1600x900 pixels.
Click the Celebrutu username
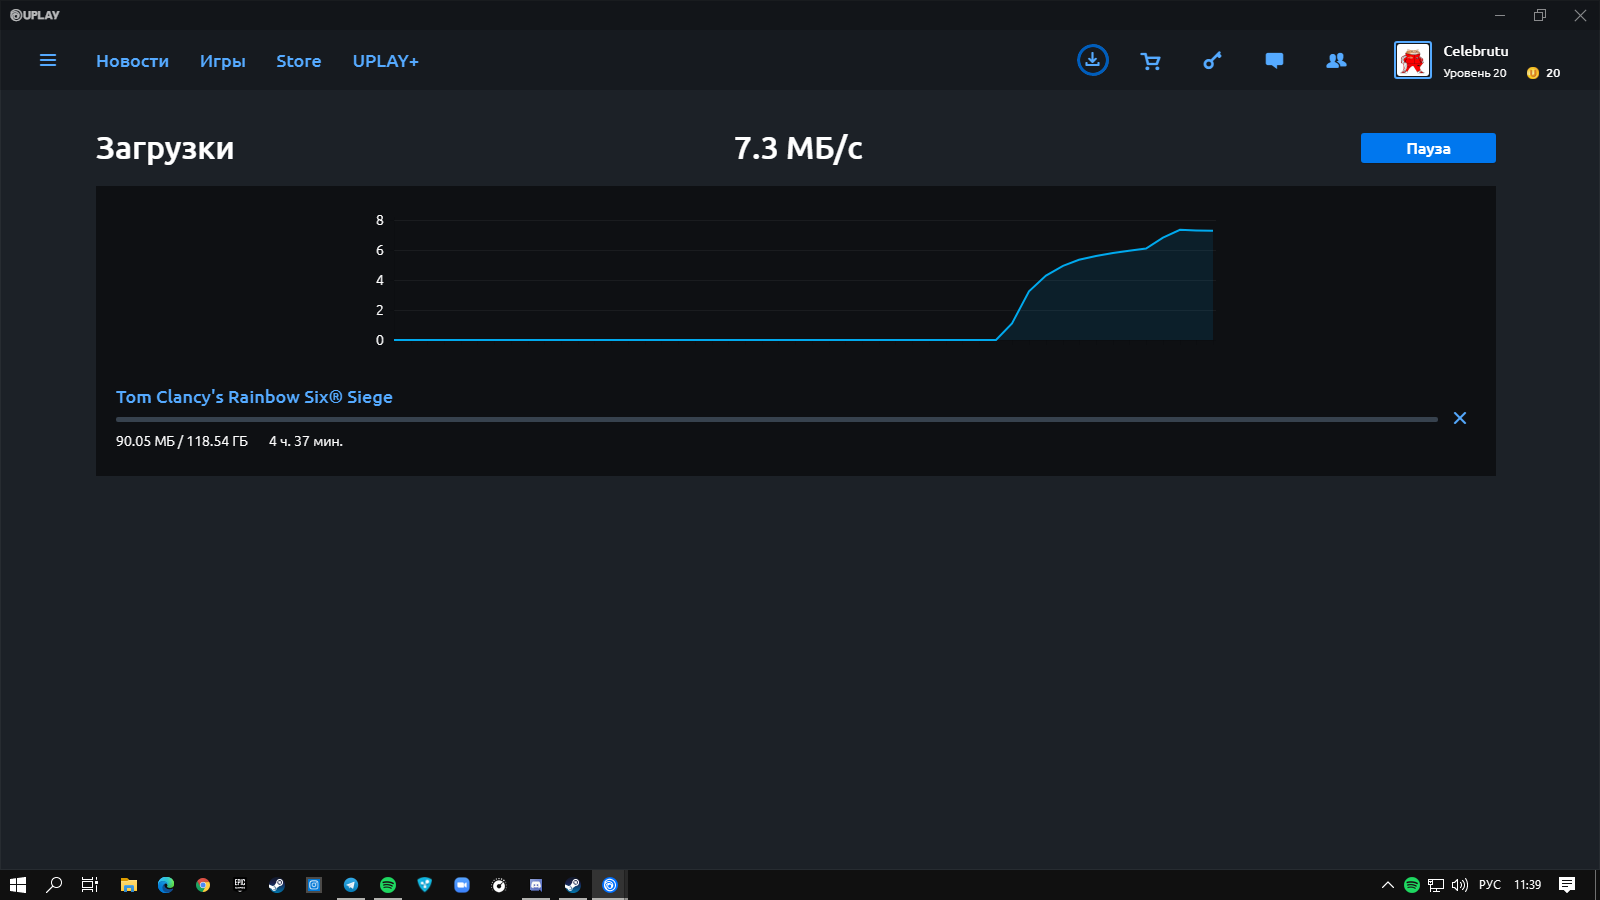click(1475, 51)
